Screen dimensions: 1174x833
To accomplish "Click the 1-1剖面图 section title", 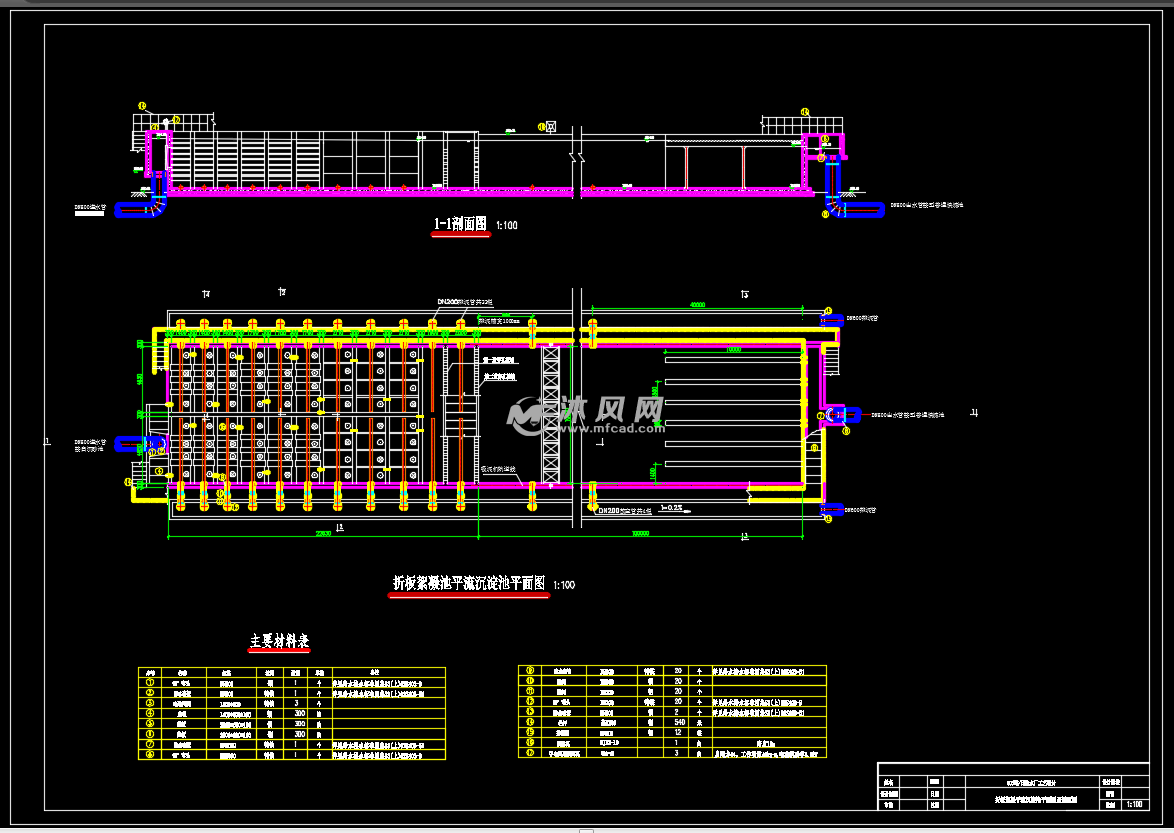I will coord(460,225).
